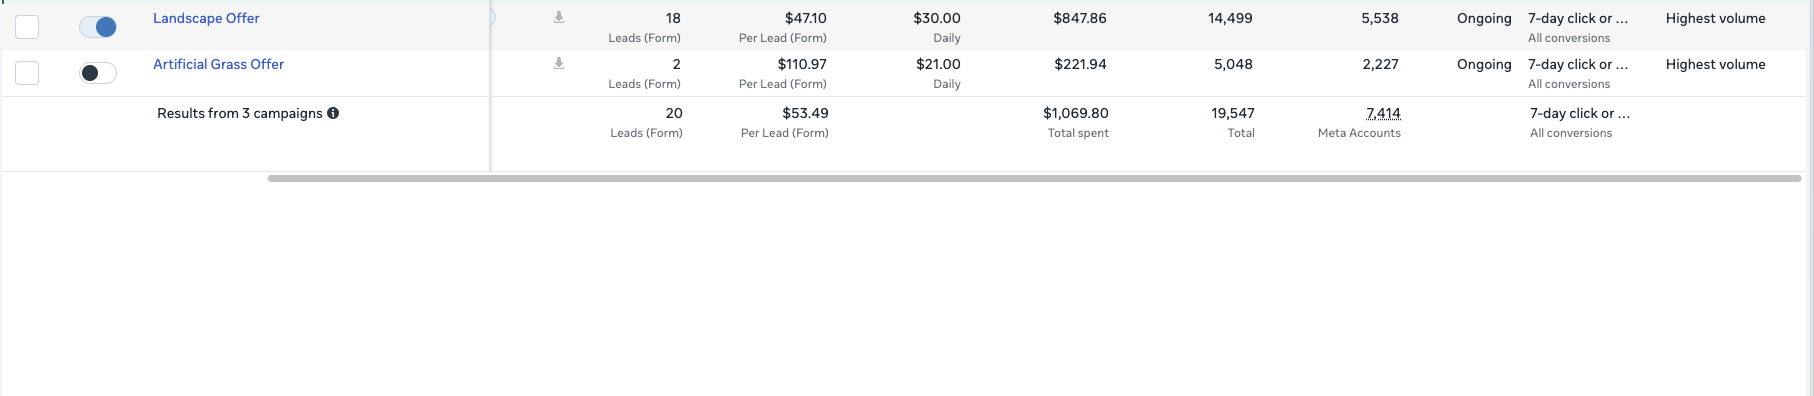Click the 18 Leads (Form) result cell
Image resolution: width=1814 pixels, height=396 pixels.
pyautogui.click(x=644, y=27)
